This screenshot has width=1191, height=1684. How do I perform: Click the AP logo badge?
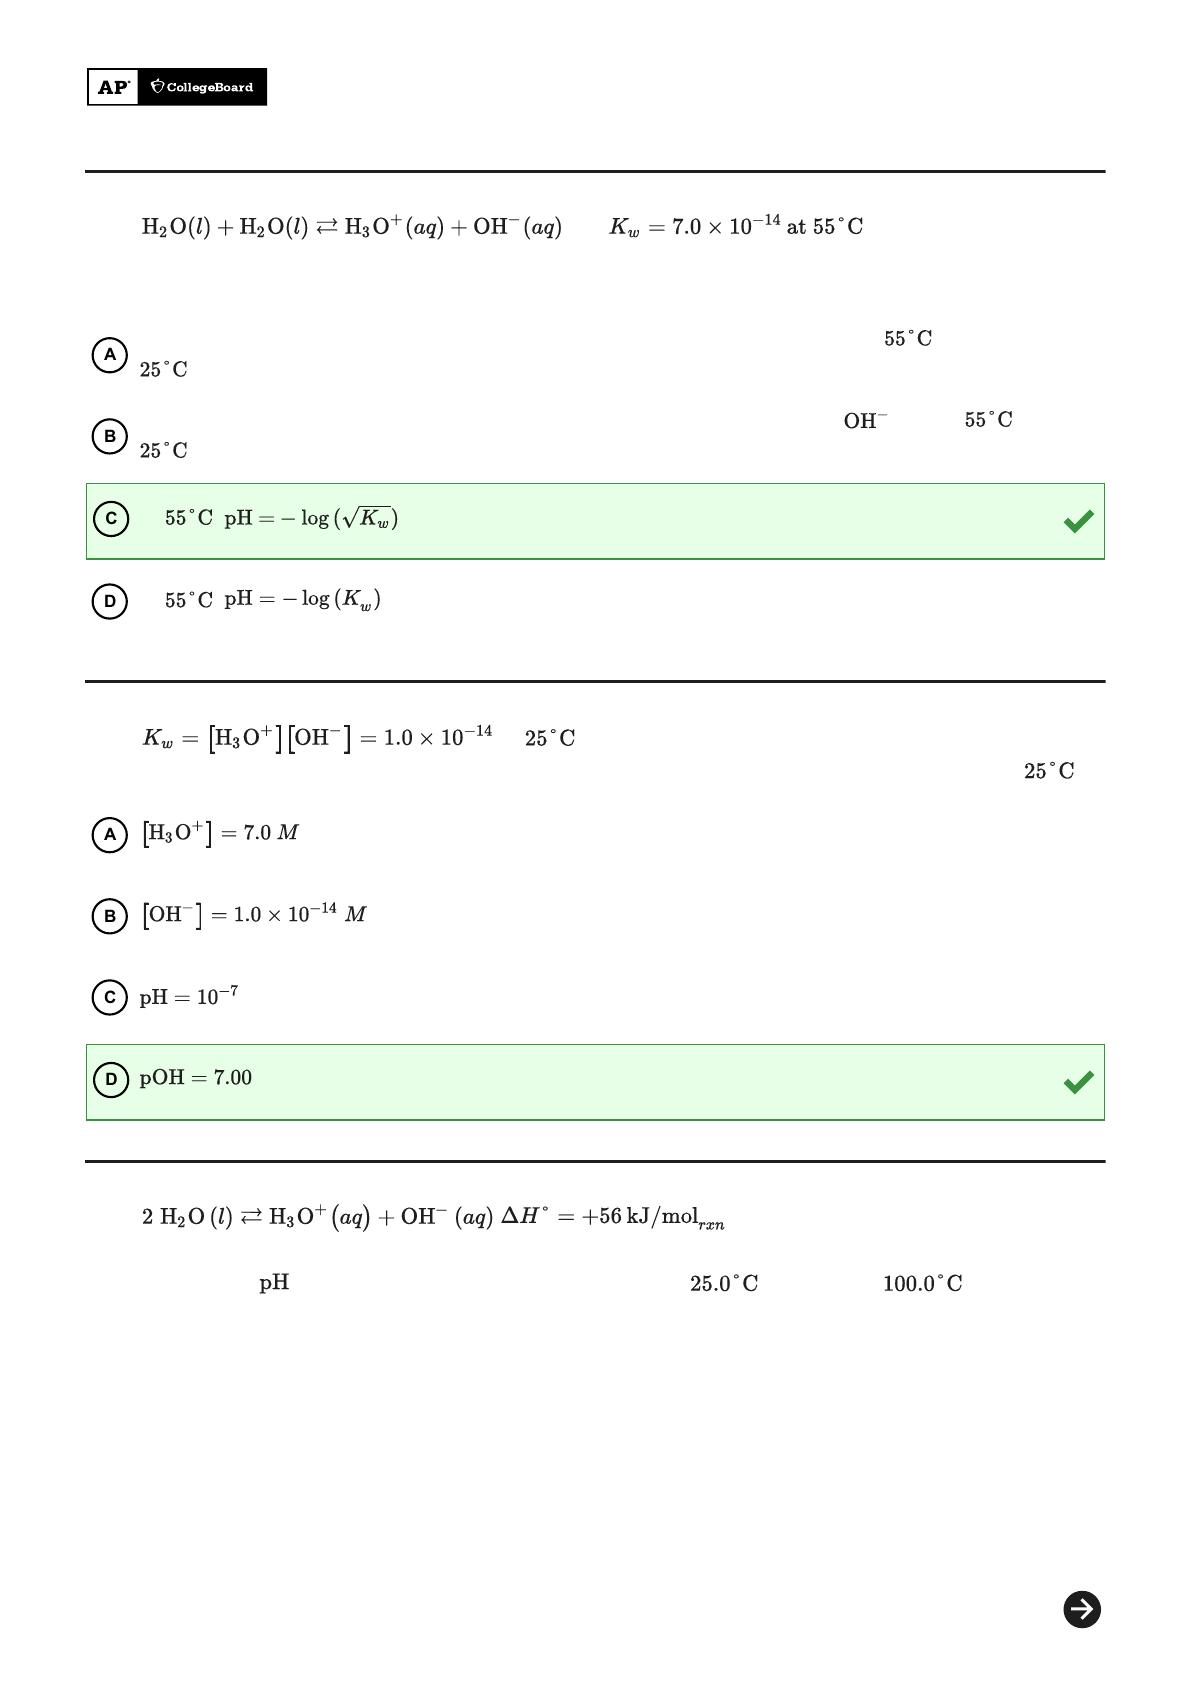point(113,87)
